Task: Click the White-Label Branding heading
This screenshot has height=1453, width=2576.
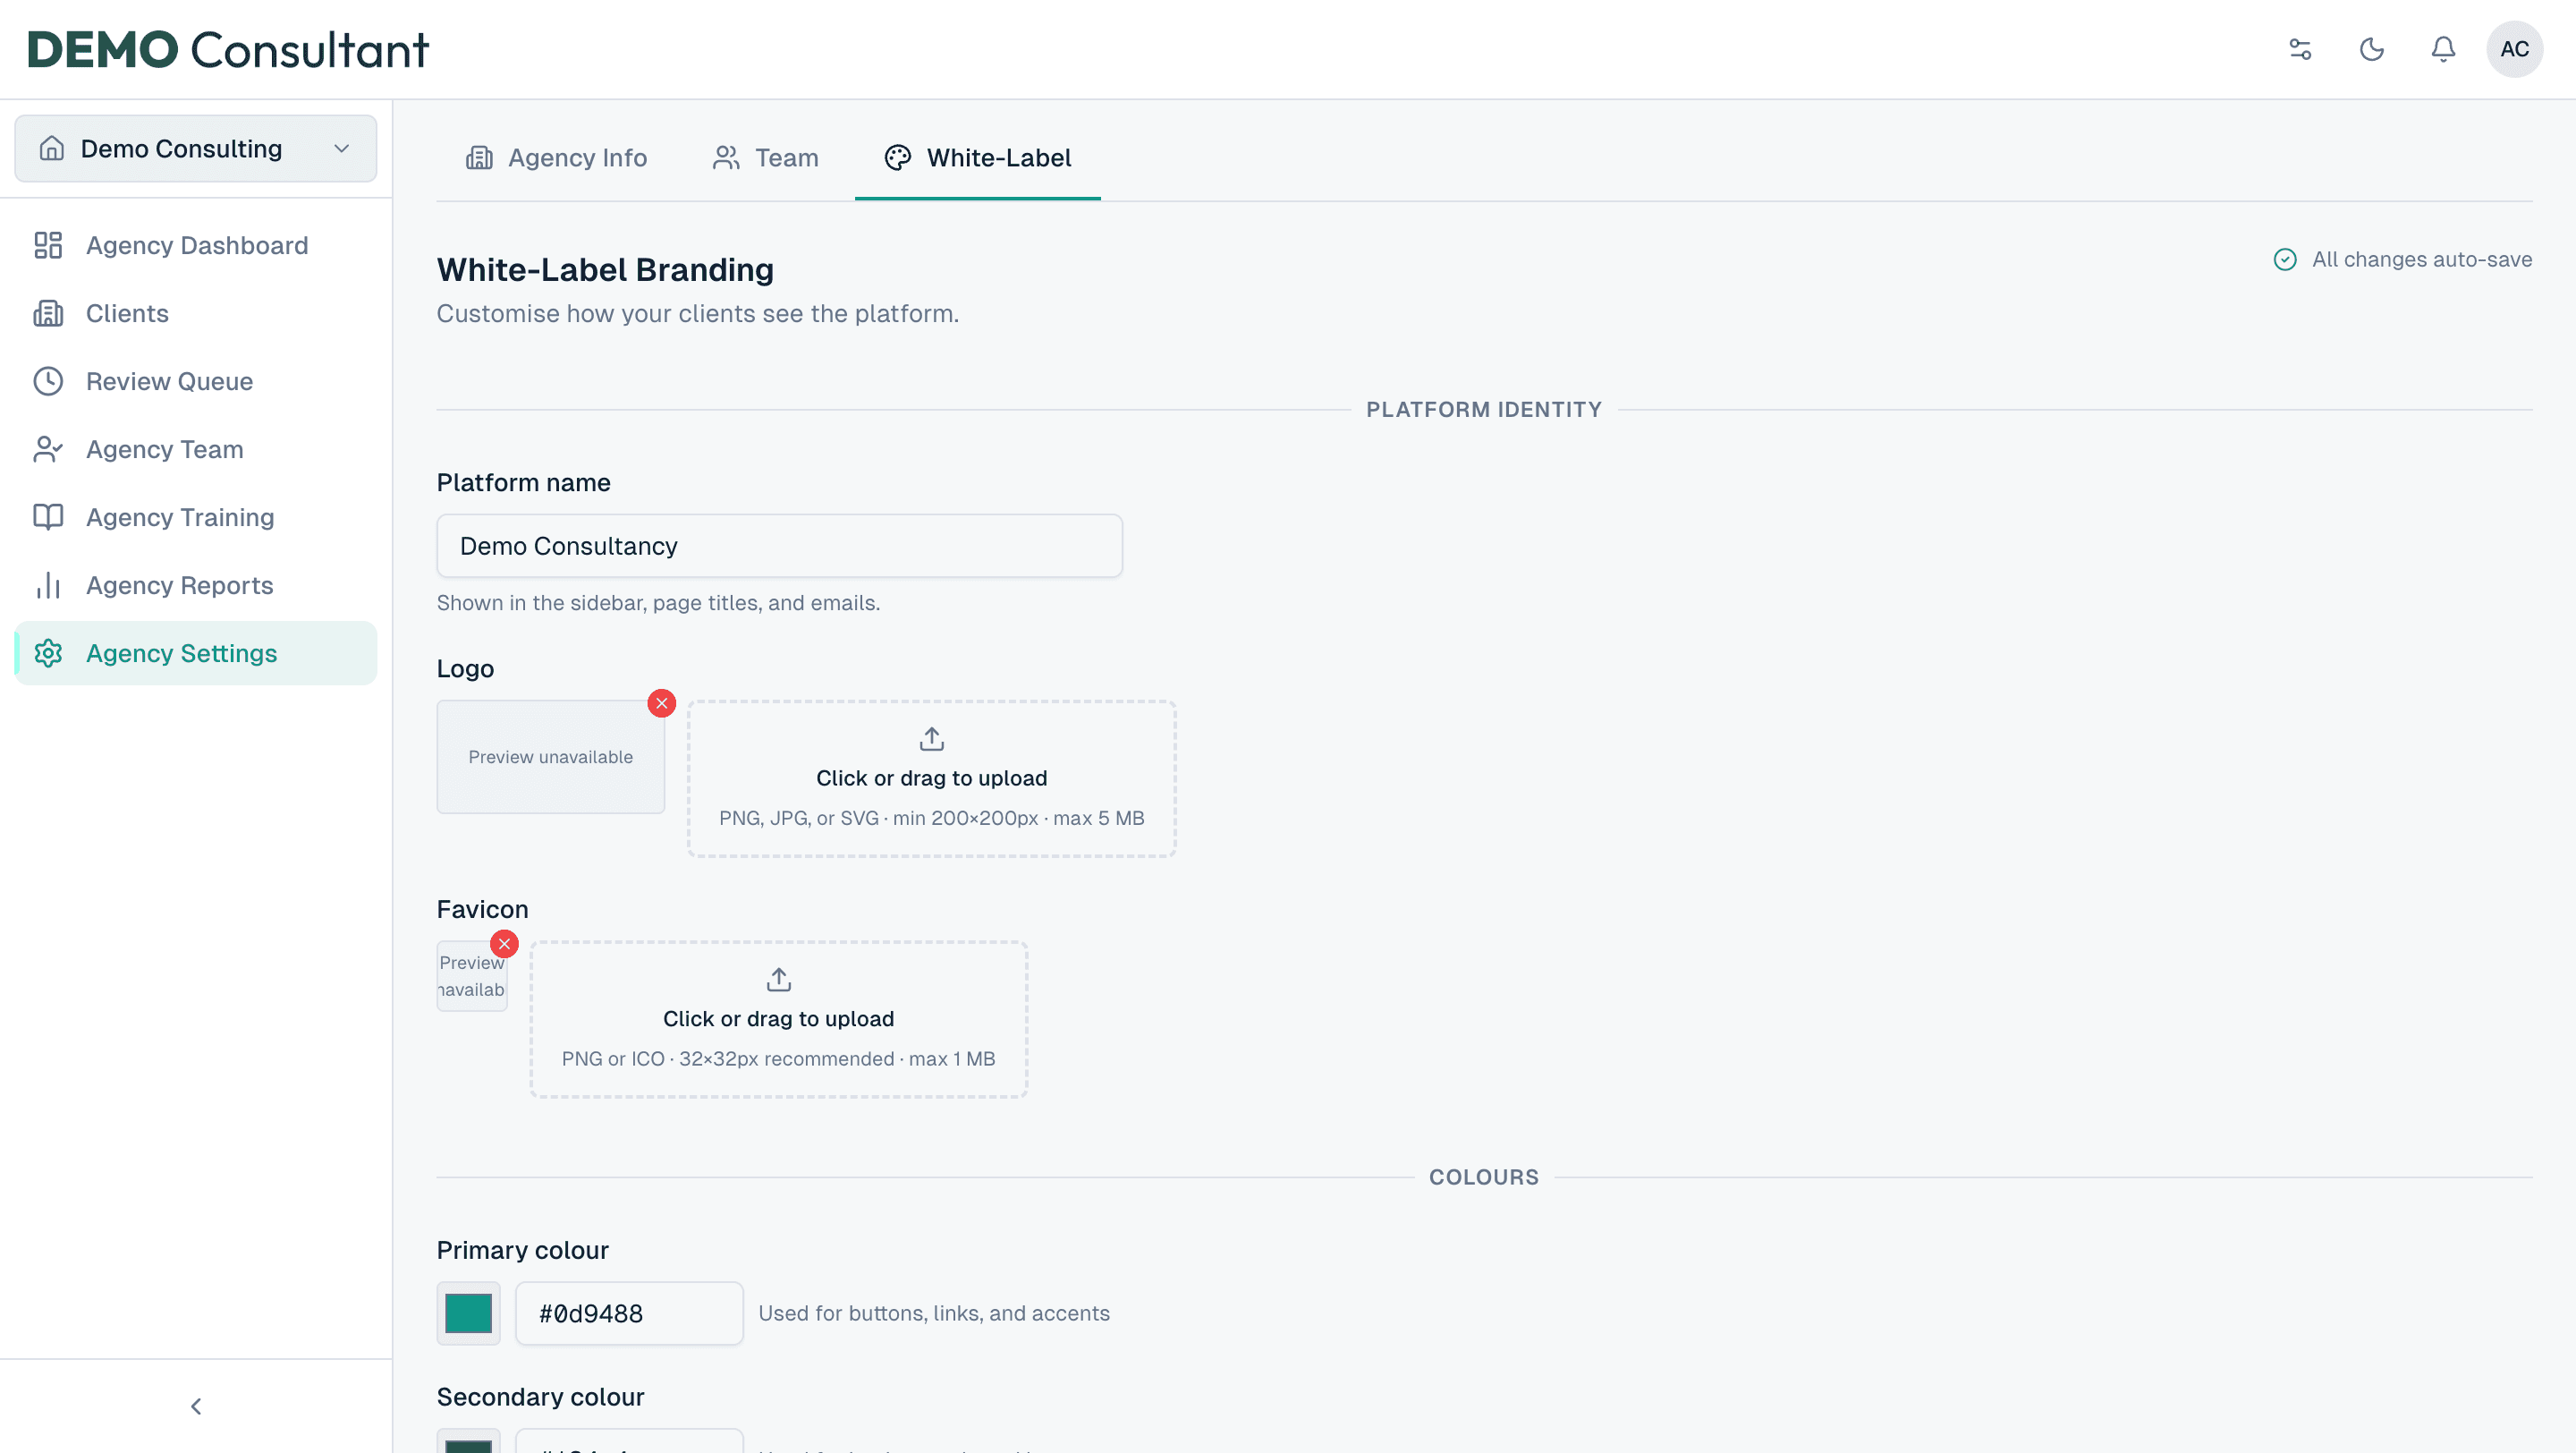Action: (606, 270)
